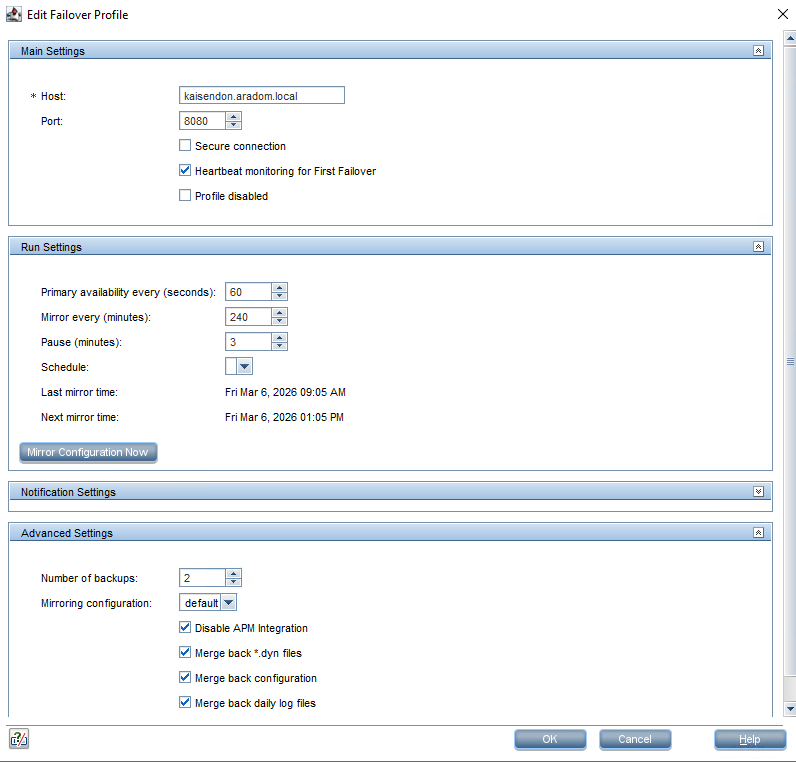
Task: Decrease Mirror every minutes value
Action: [280, 321]
